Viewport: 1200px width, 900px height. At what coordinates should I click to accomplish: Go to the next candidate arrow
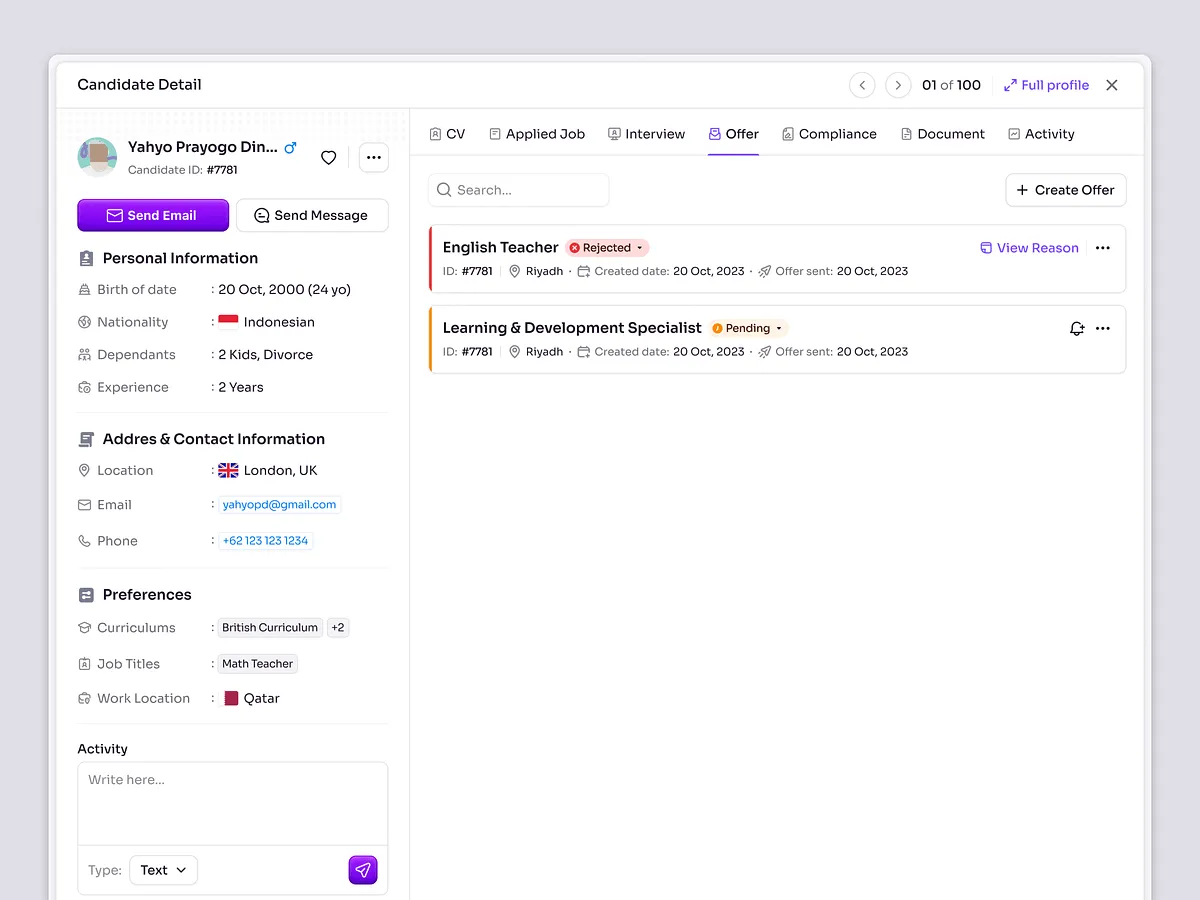point(898,85)
